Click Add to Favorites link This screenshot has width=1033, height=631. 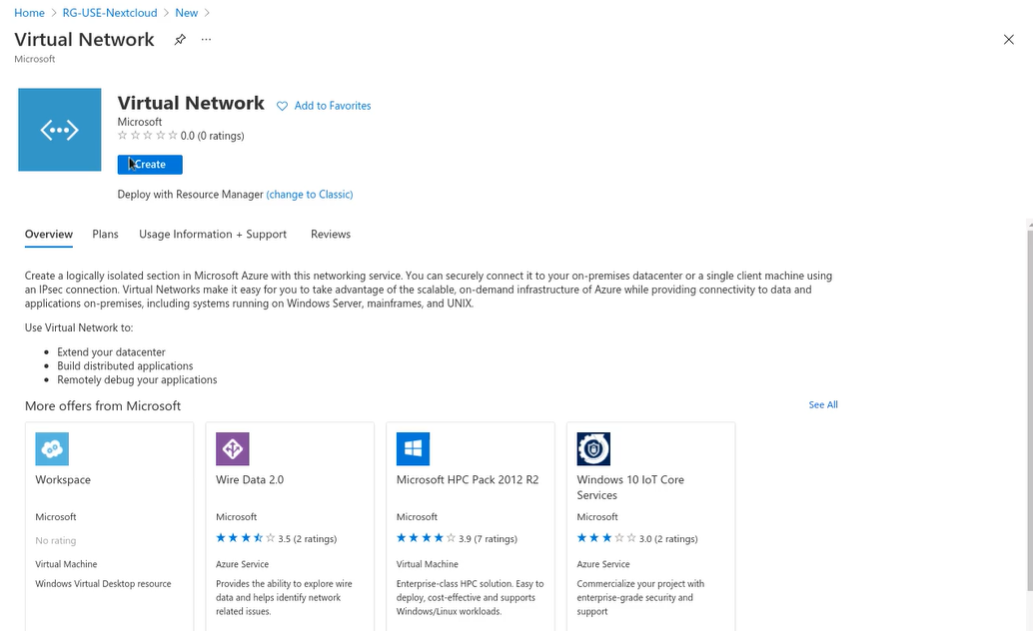(x=333, y=105)
